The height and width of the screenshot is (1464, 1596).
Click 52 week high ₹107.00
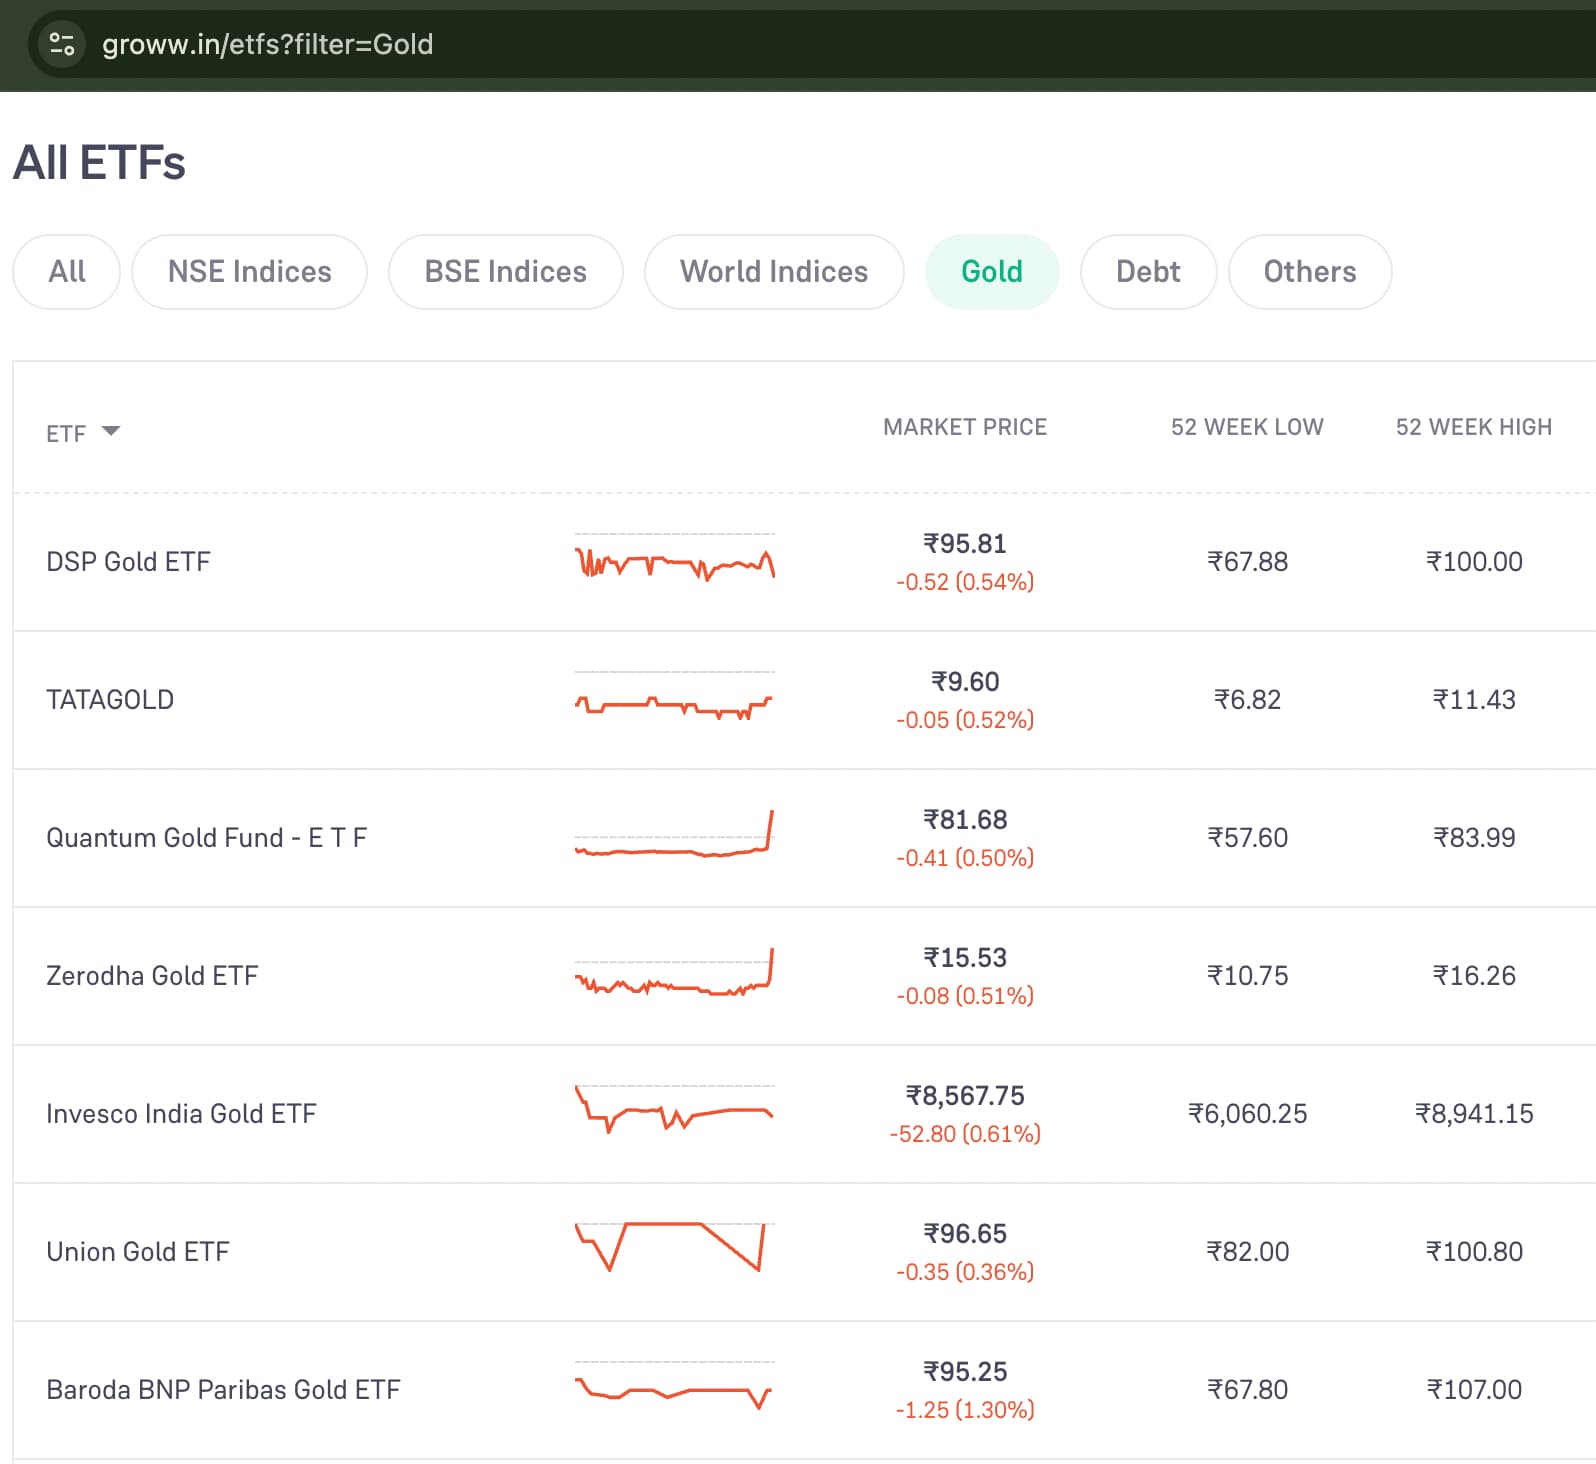1474,1390
